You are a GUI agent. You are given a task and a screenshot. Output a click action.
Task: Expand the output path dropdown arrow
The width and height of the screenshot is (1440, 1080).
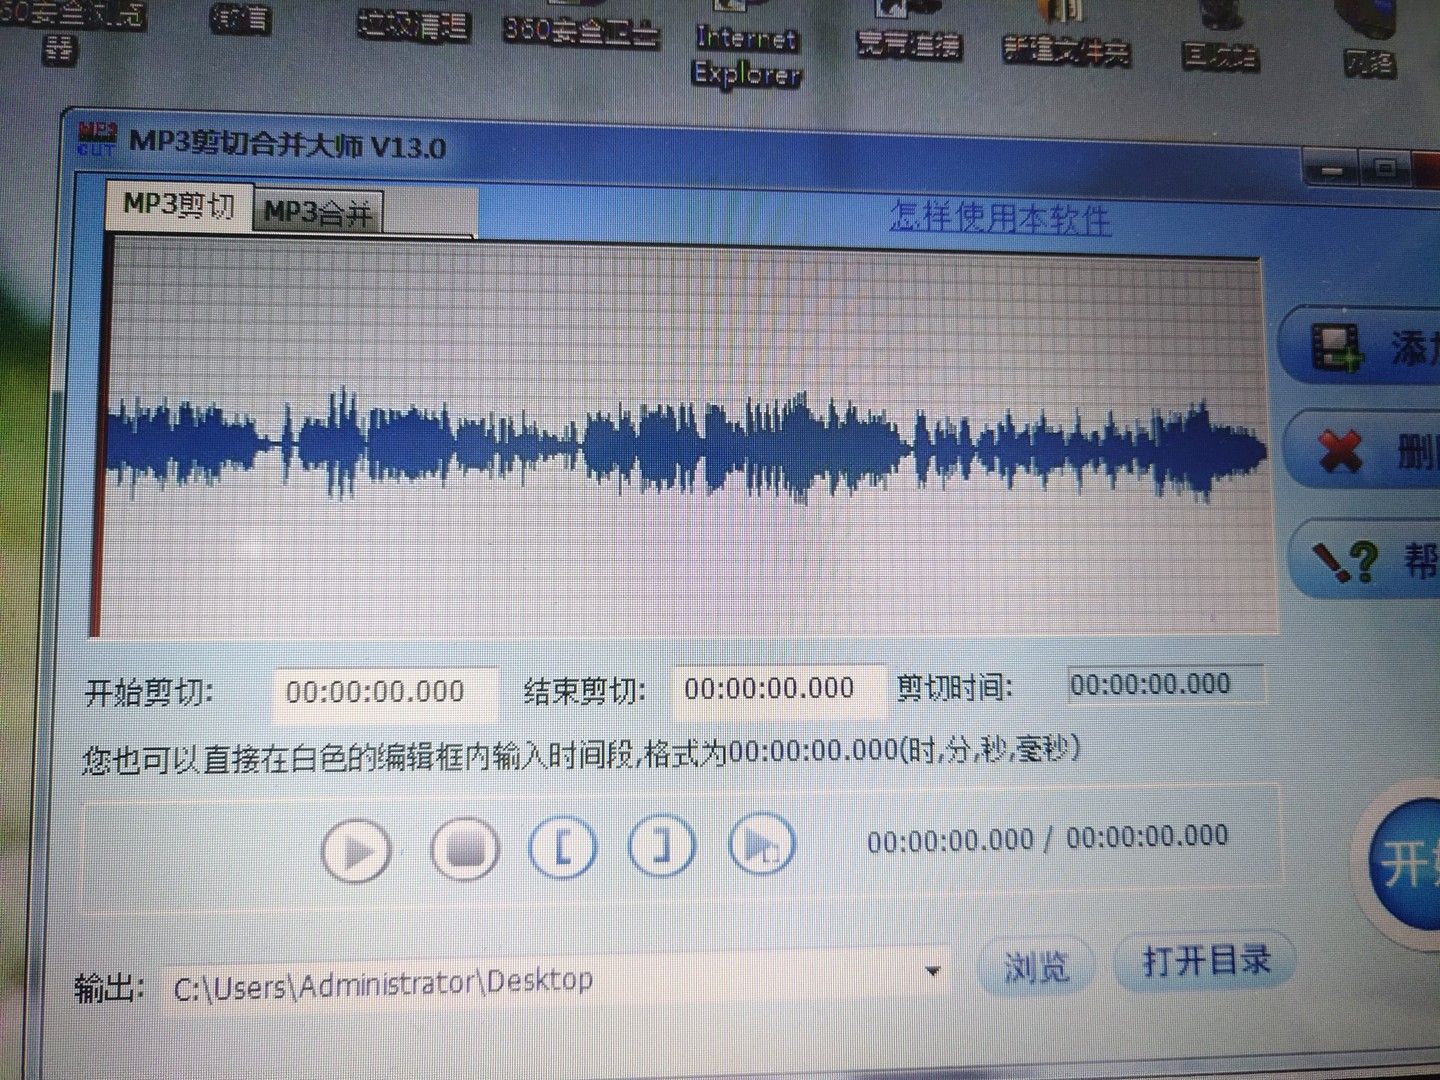click(932, 971)
